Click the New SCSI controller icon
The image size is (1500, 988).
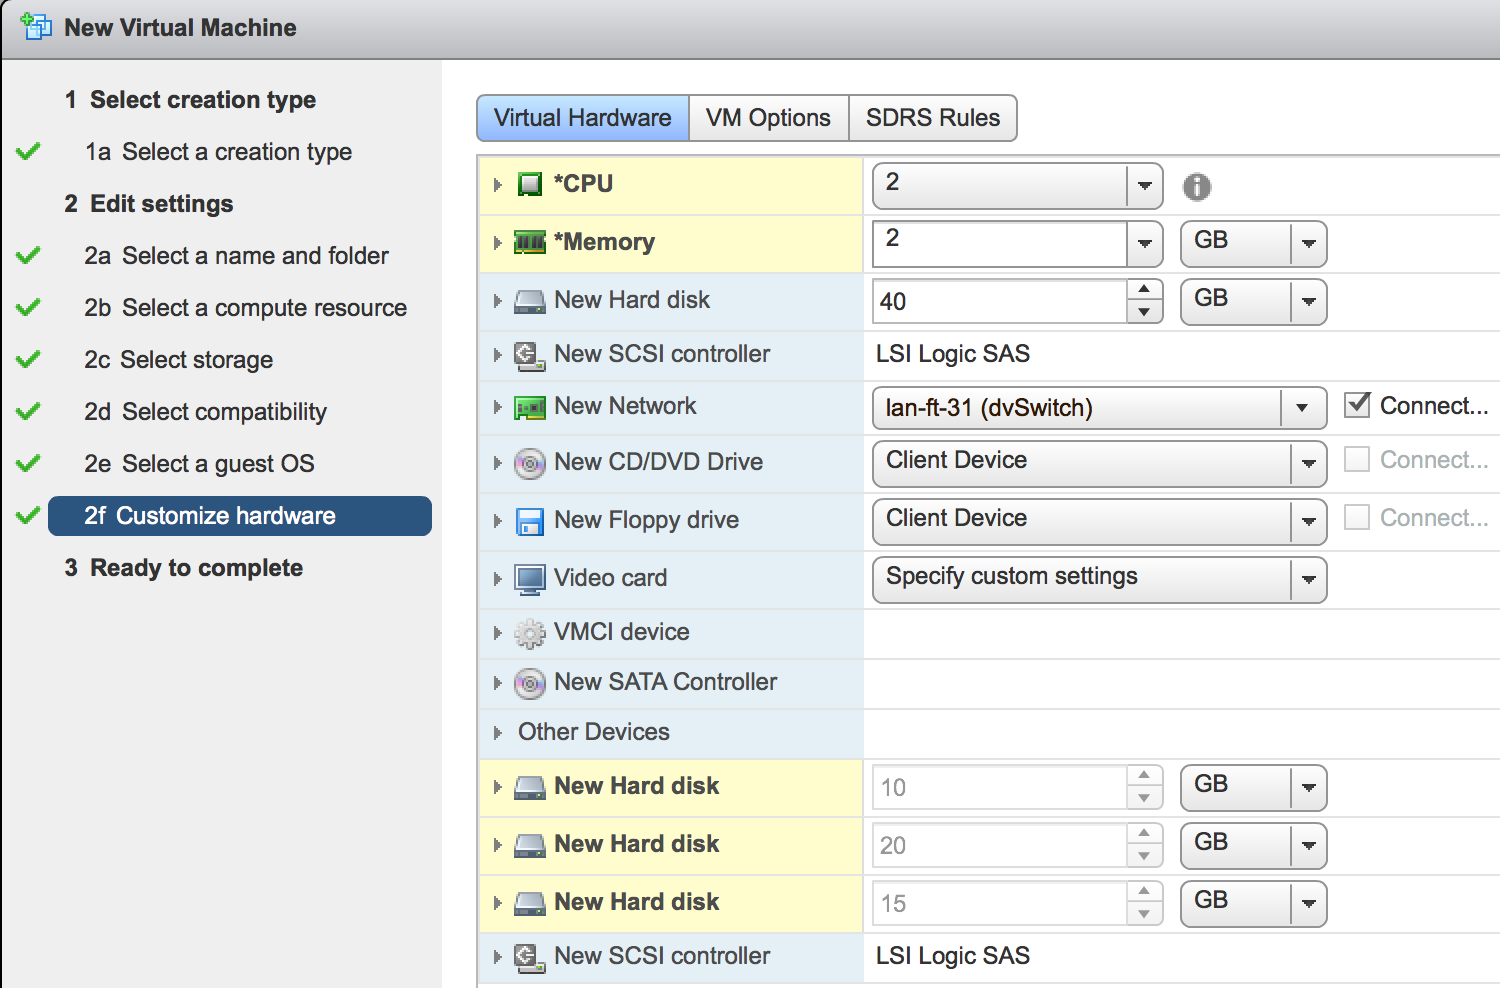pyautogui.click(x=528, y=353)
